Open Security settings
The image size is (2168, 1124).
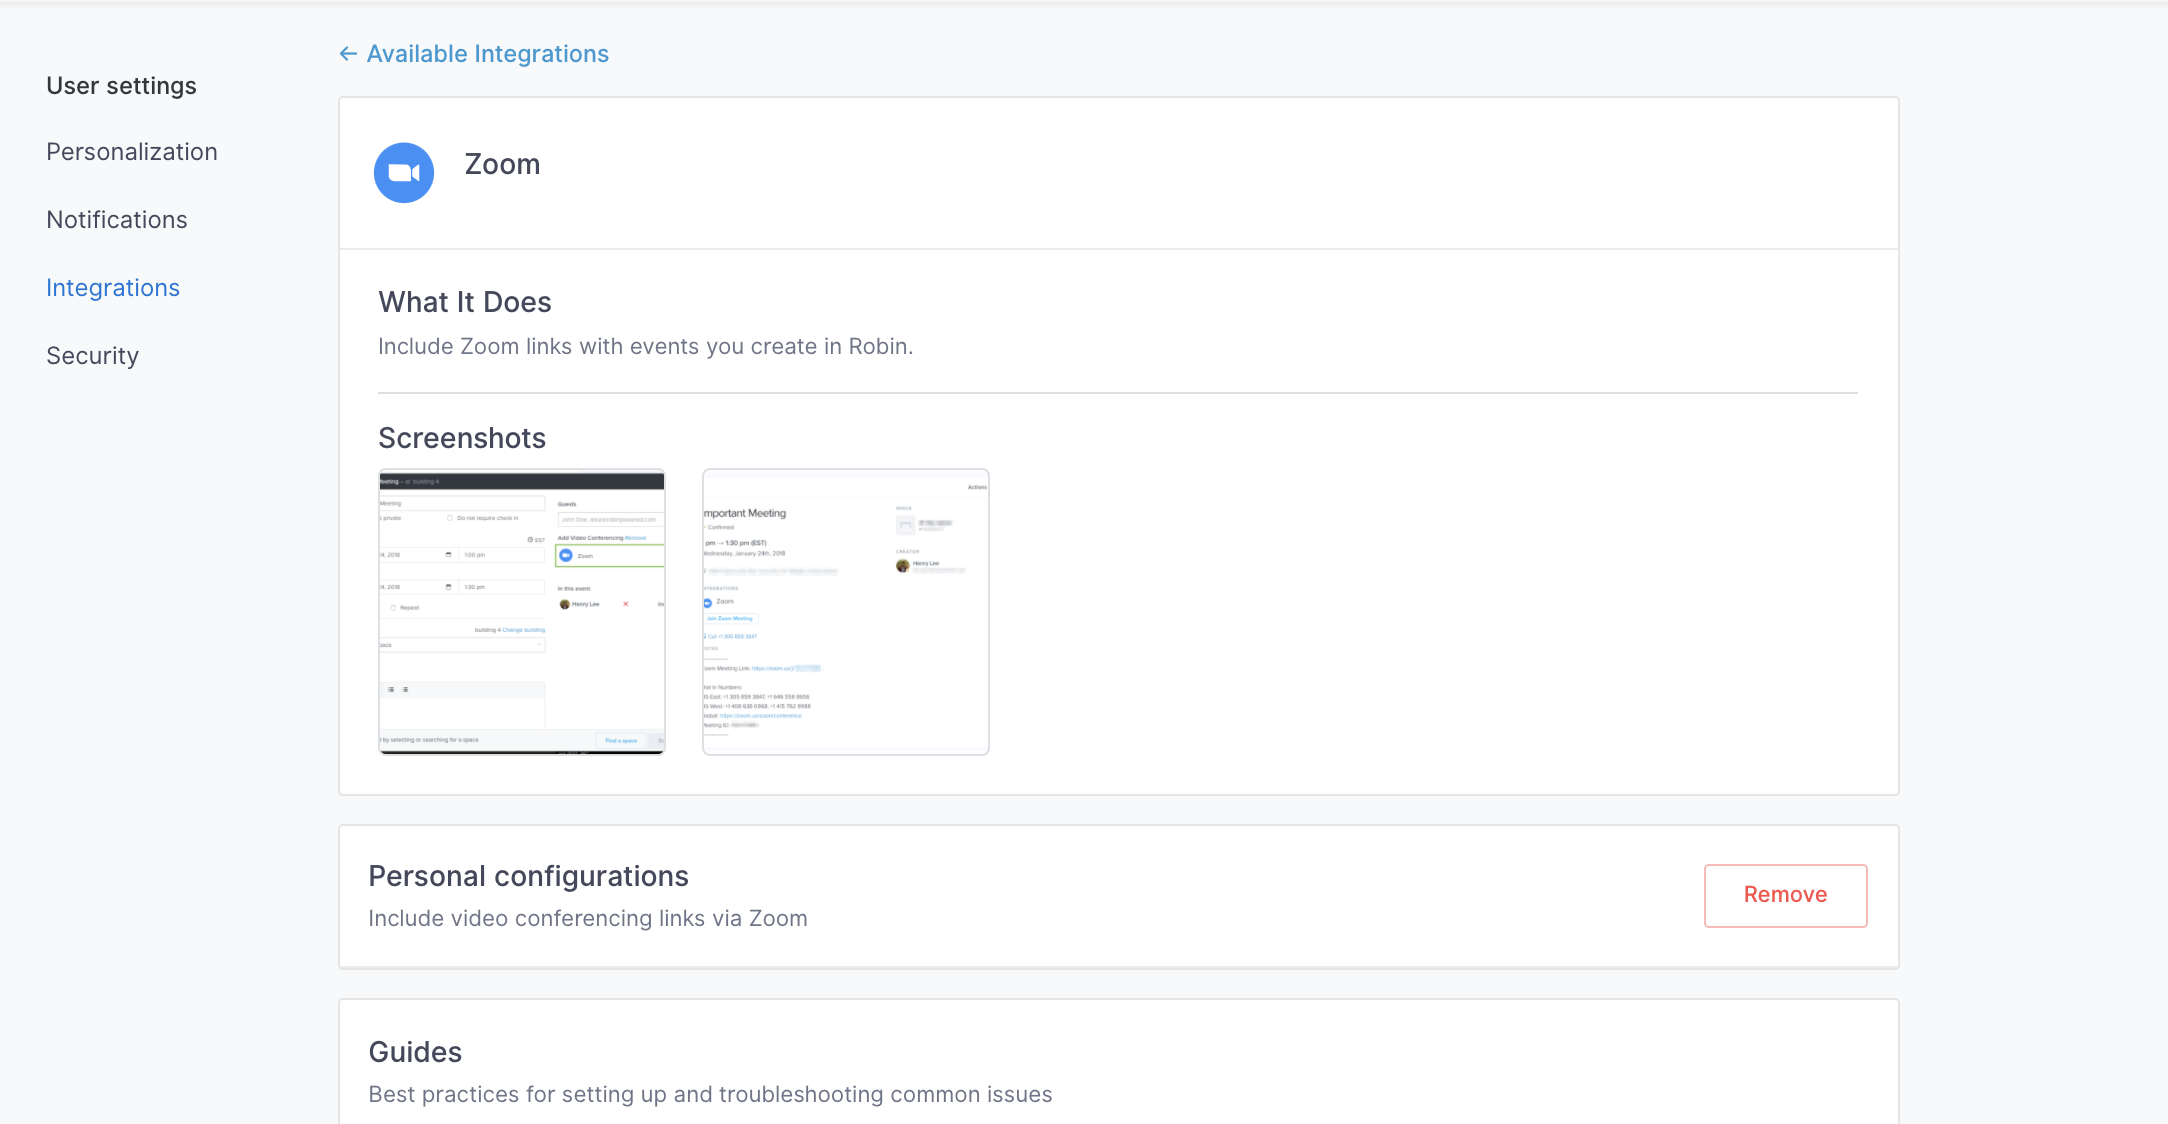(x=93, y=356)
